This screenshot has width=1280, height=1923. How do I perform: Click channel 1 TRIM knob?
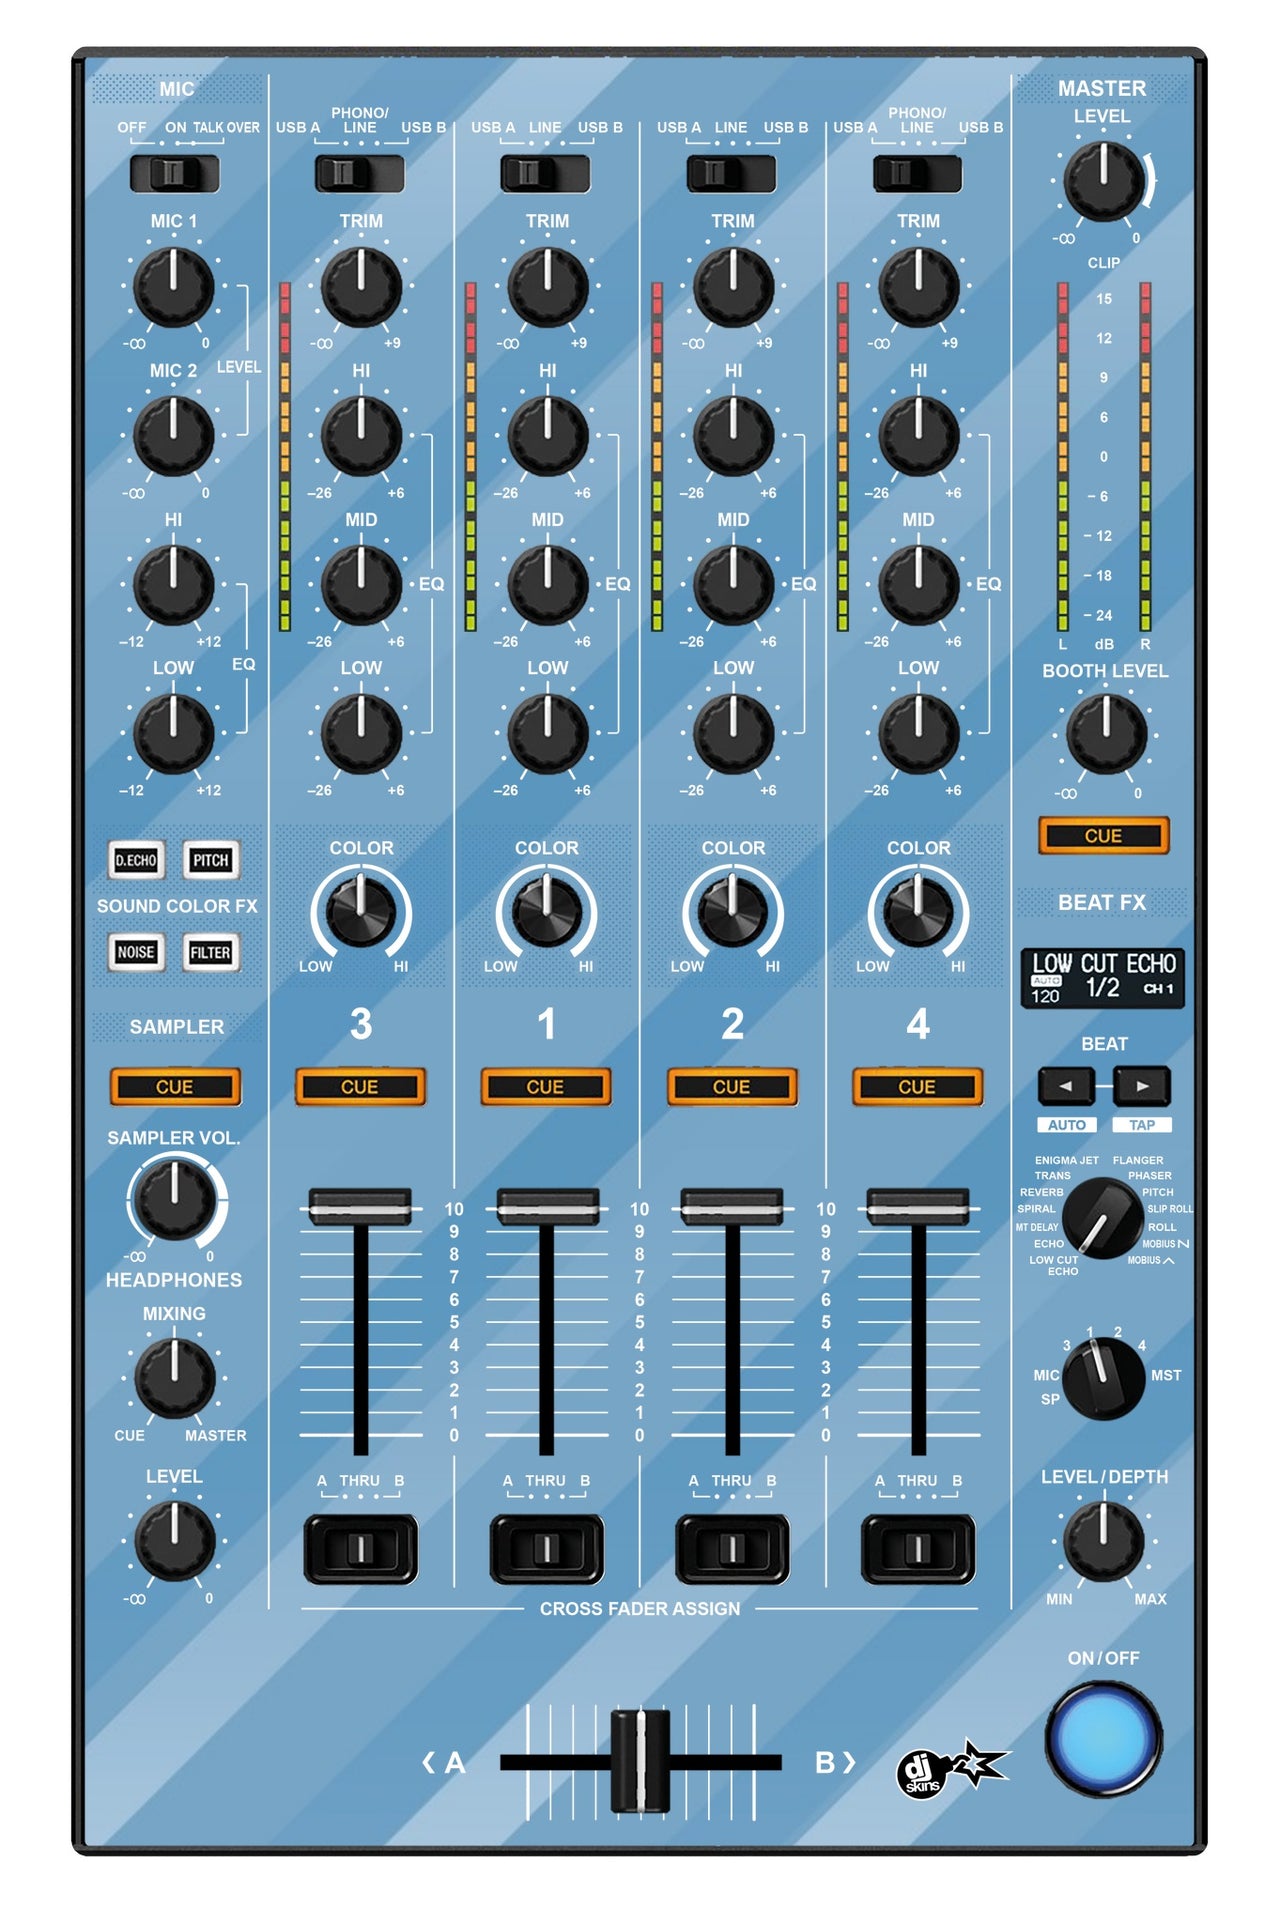pyautogui.click(x=548, y=287)
